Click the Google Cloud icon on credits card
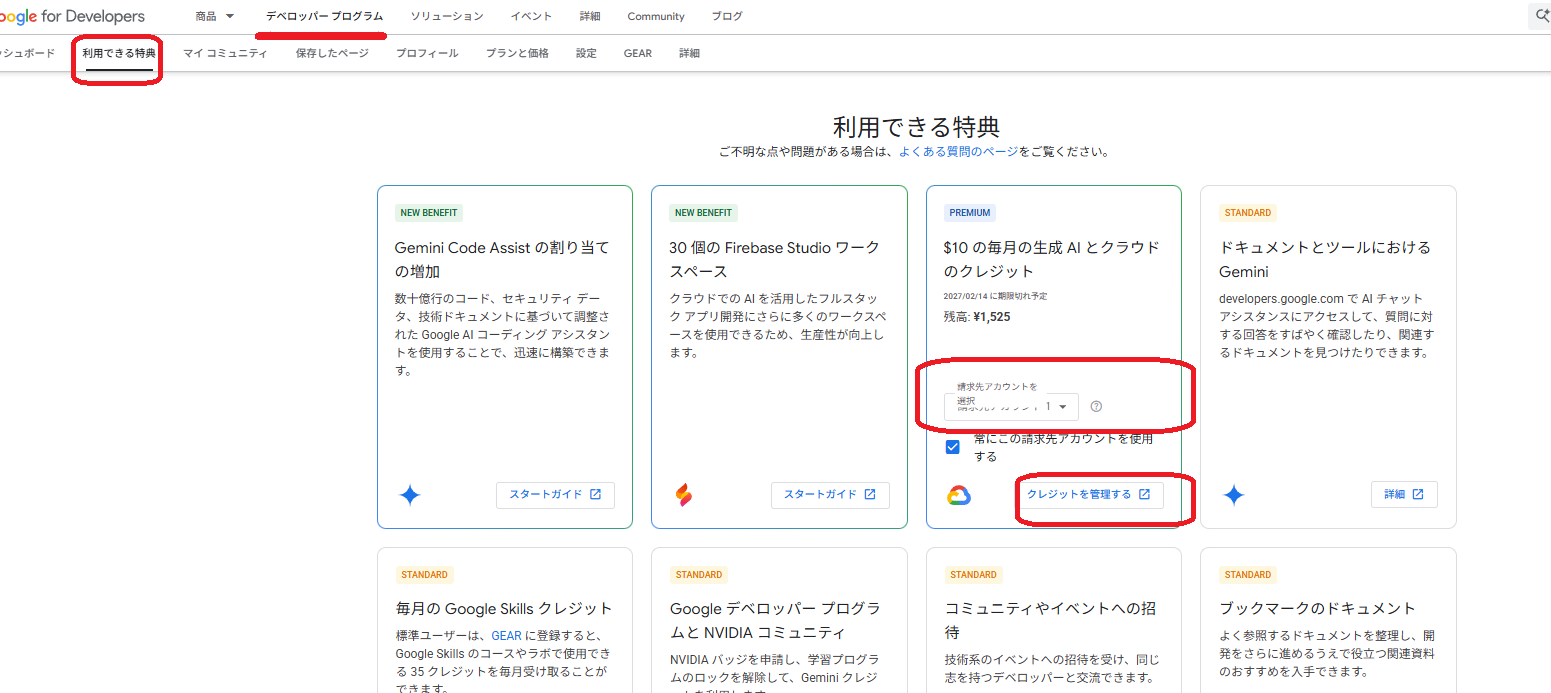The height and width of the screenshot is (693, 1551). coord(959,494)
